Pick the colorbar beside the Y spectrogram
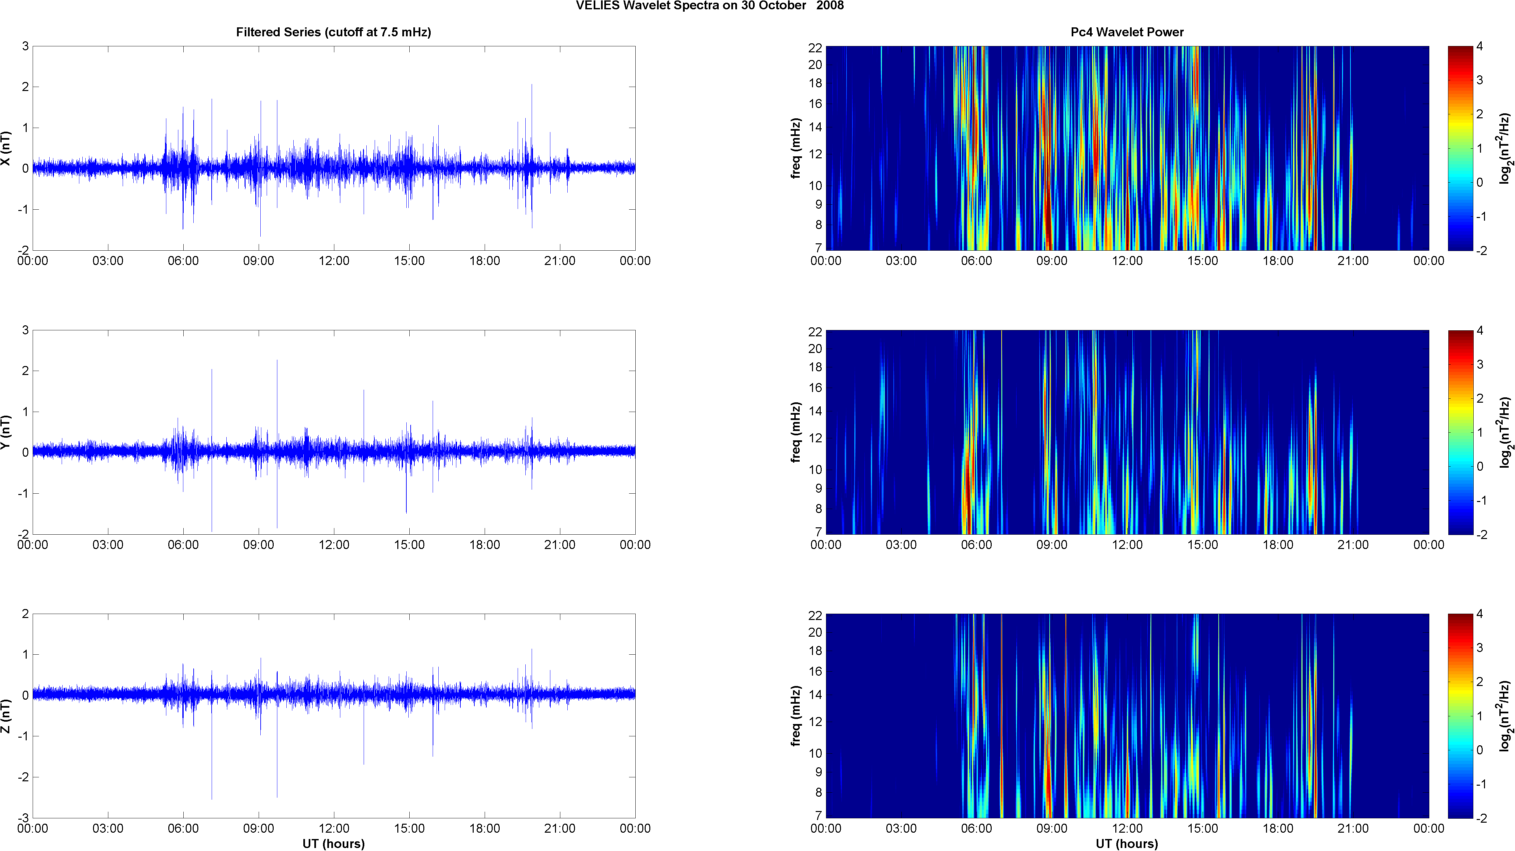 1460,432
